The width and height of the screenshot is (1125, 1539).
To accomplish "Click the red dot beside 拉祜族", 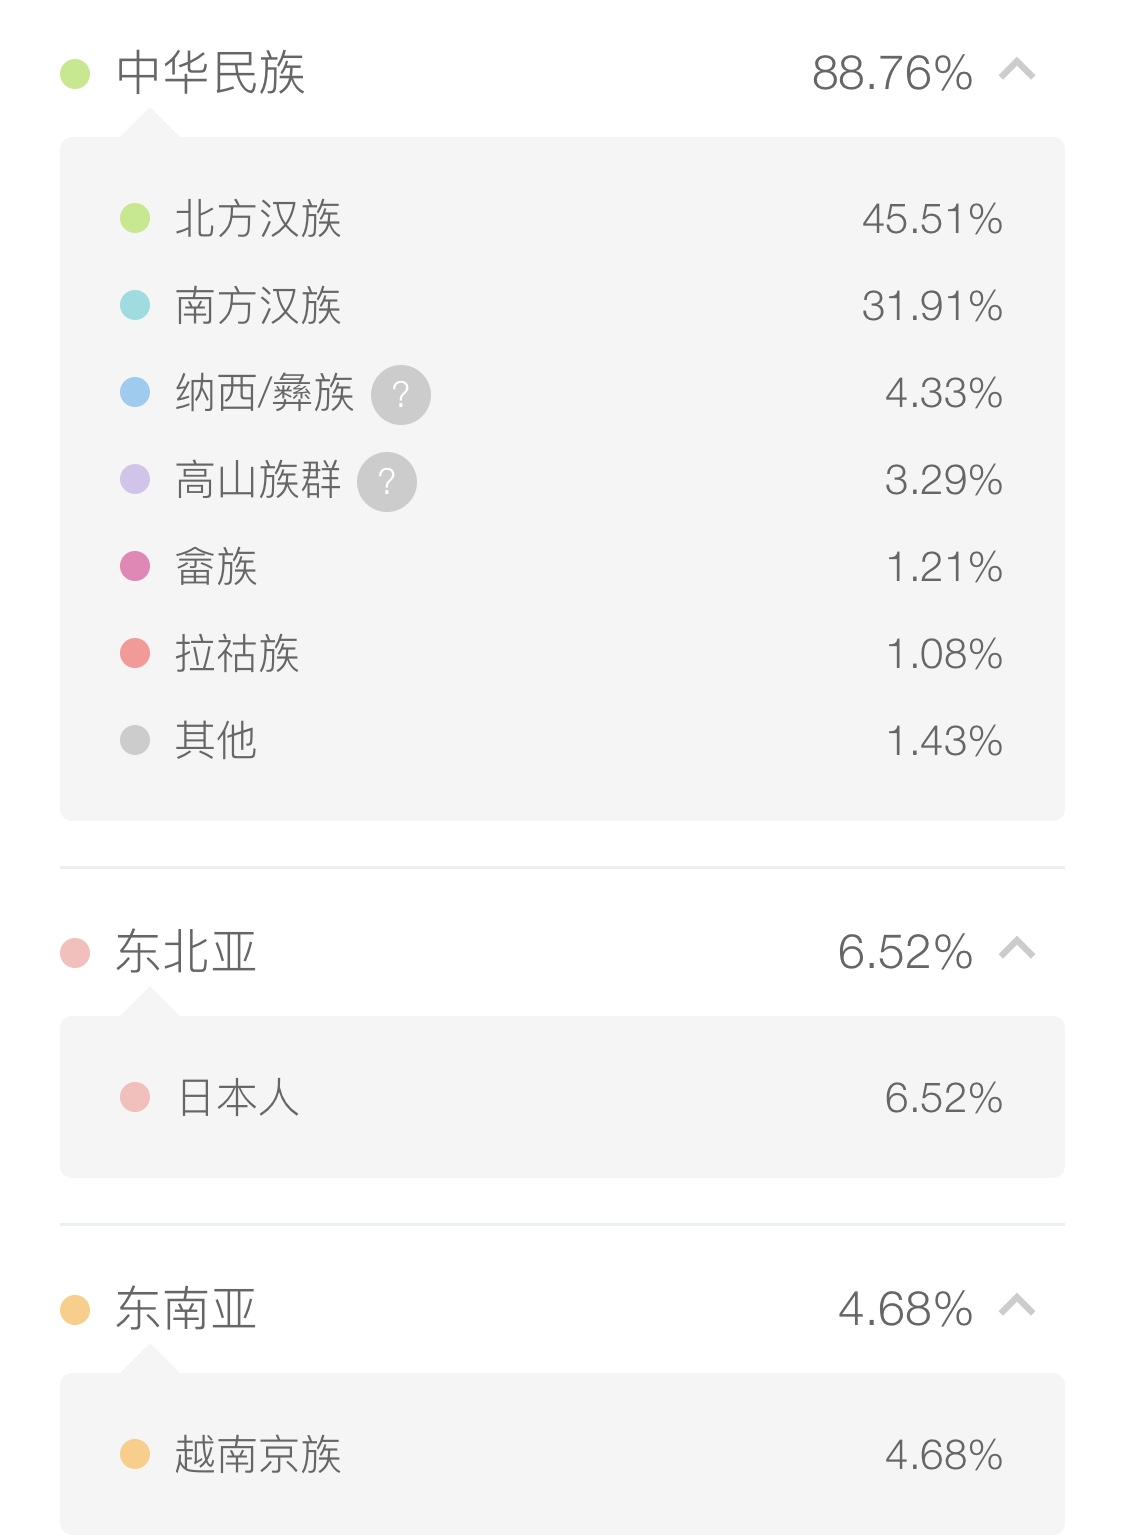I will coord(135,653).
